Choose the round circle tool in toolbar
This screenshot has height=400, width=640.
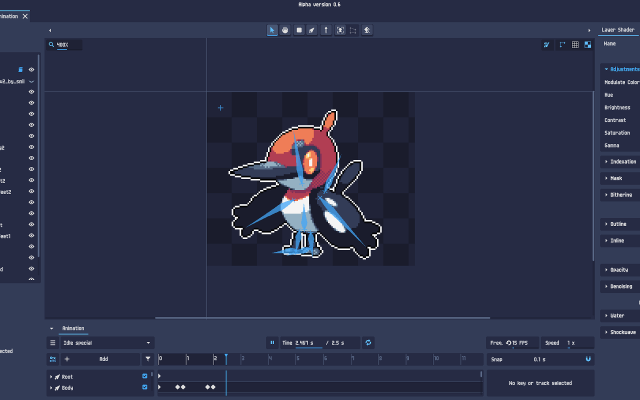(285, 30)
